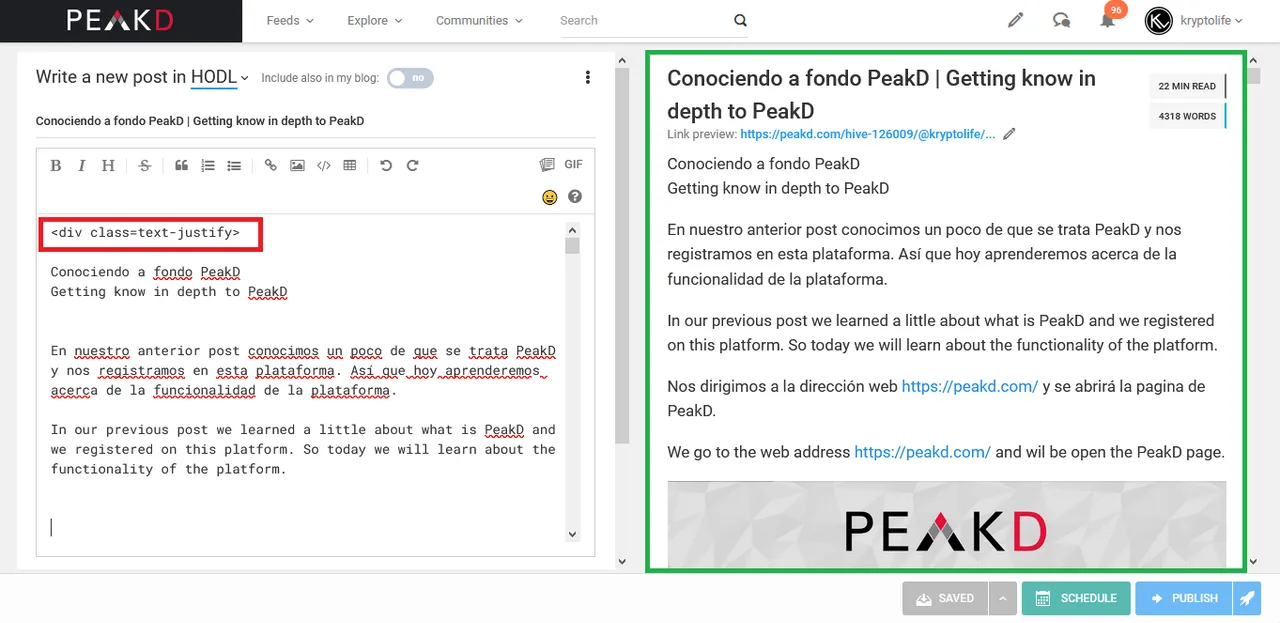Click the pencil compose icon in header
1280x623 pixels.
pos(1016,20)
